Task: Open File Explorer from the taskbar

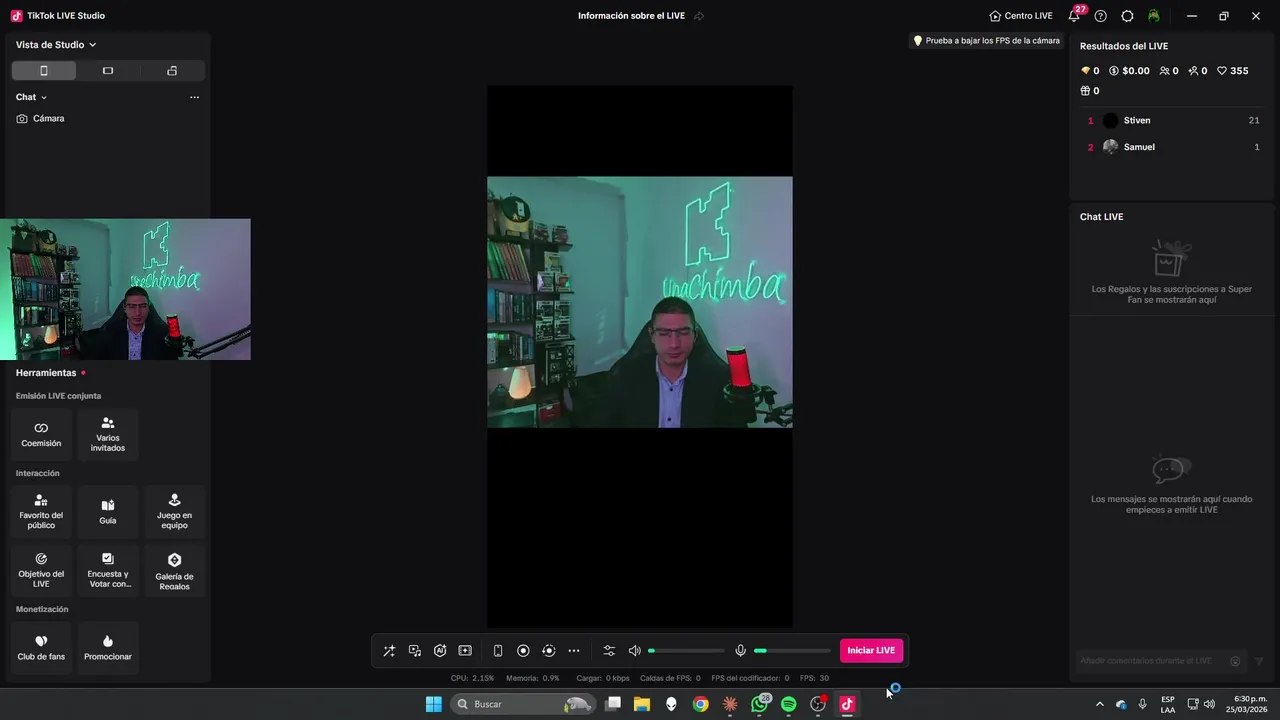Action: [642, 704]
